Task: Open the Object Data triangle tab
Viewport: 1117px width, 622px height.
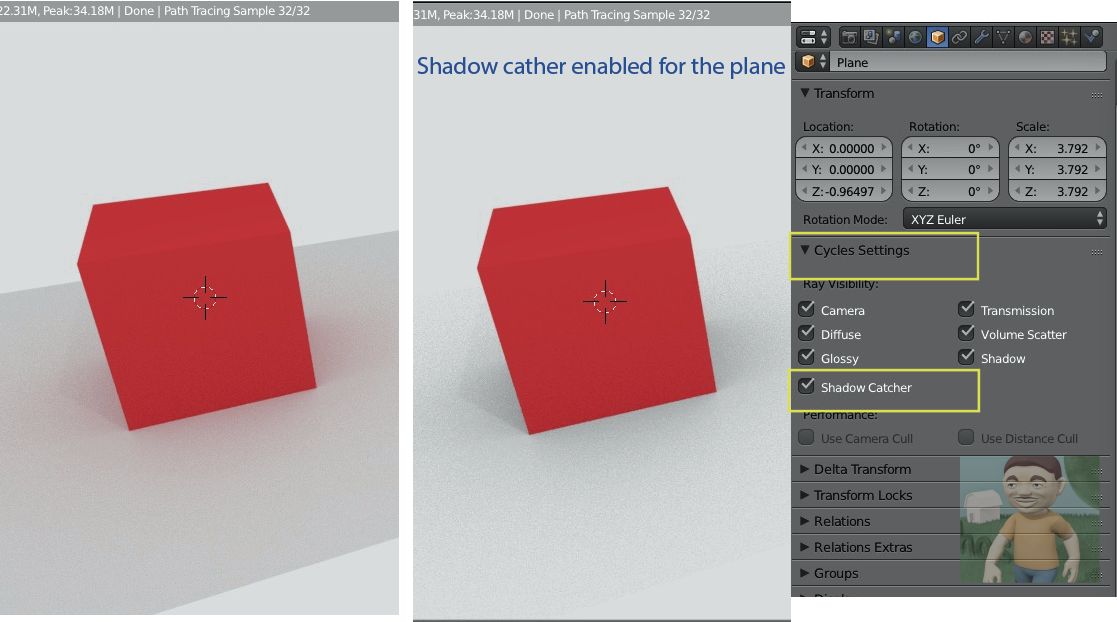Action: [x=1004, y=37]
